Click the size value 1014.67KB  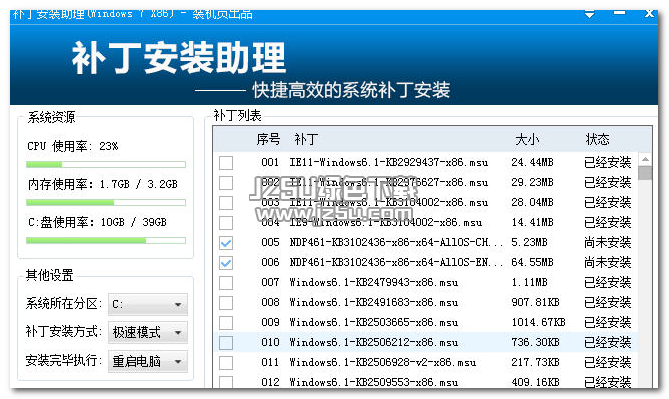pyautogui.click(x=538, y=322)
